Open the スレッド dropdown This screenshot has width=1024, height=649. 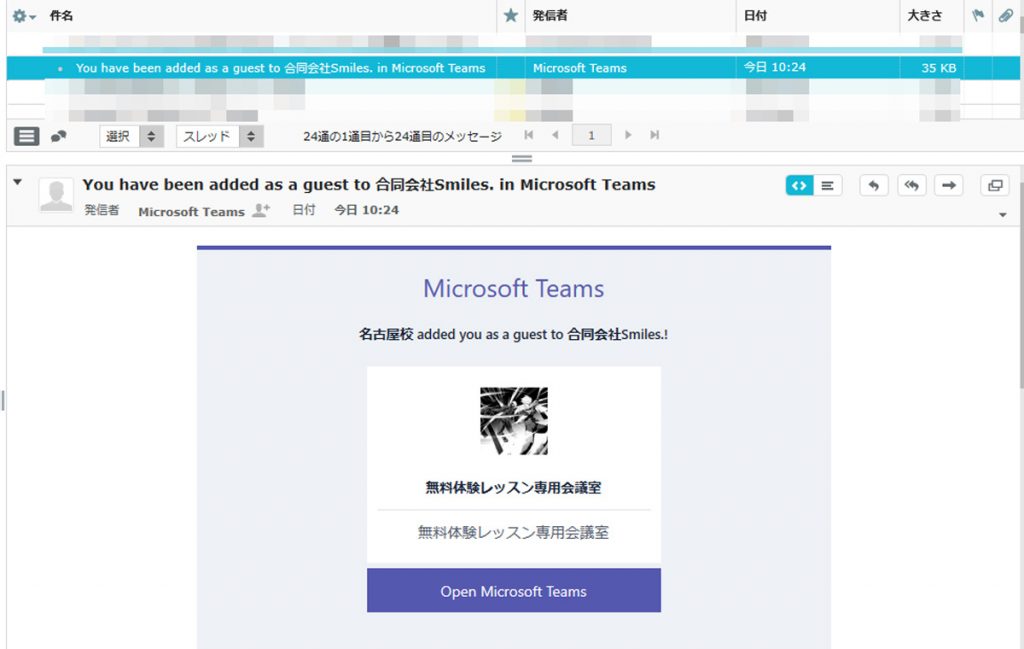point(219,136)
